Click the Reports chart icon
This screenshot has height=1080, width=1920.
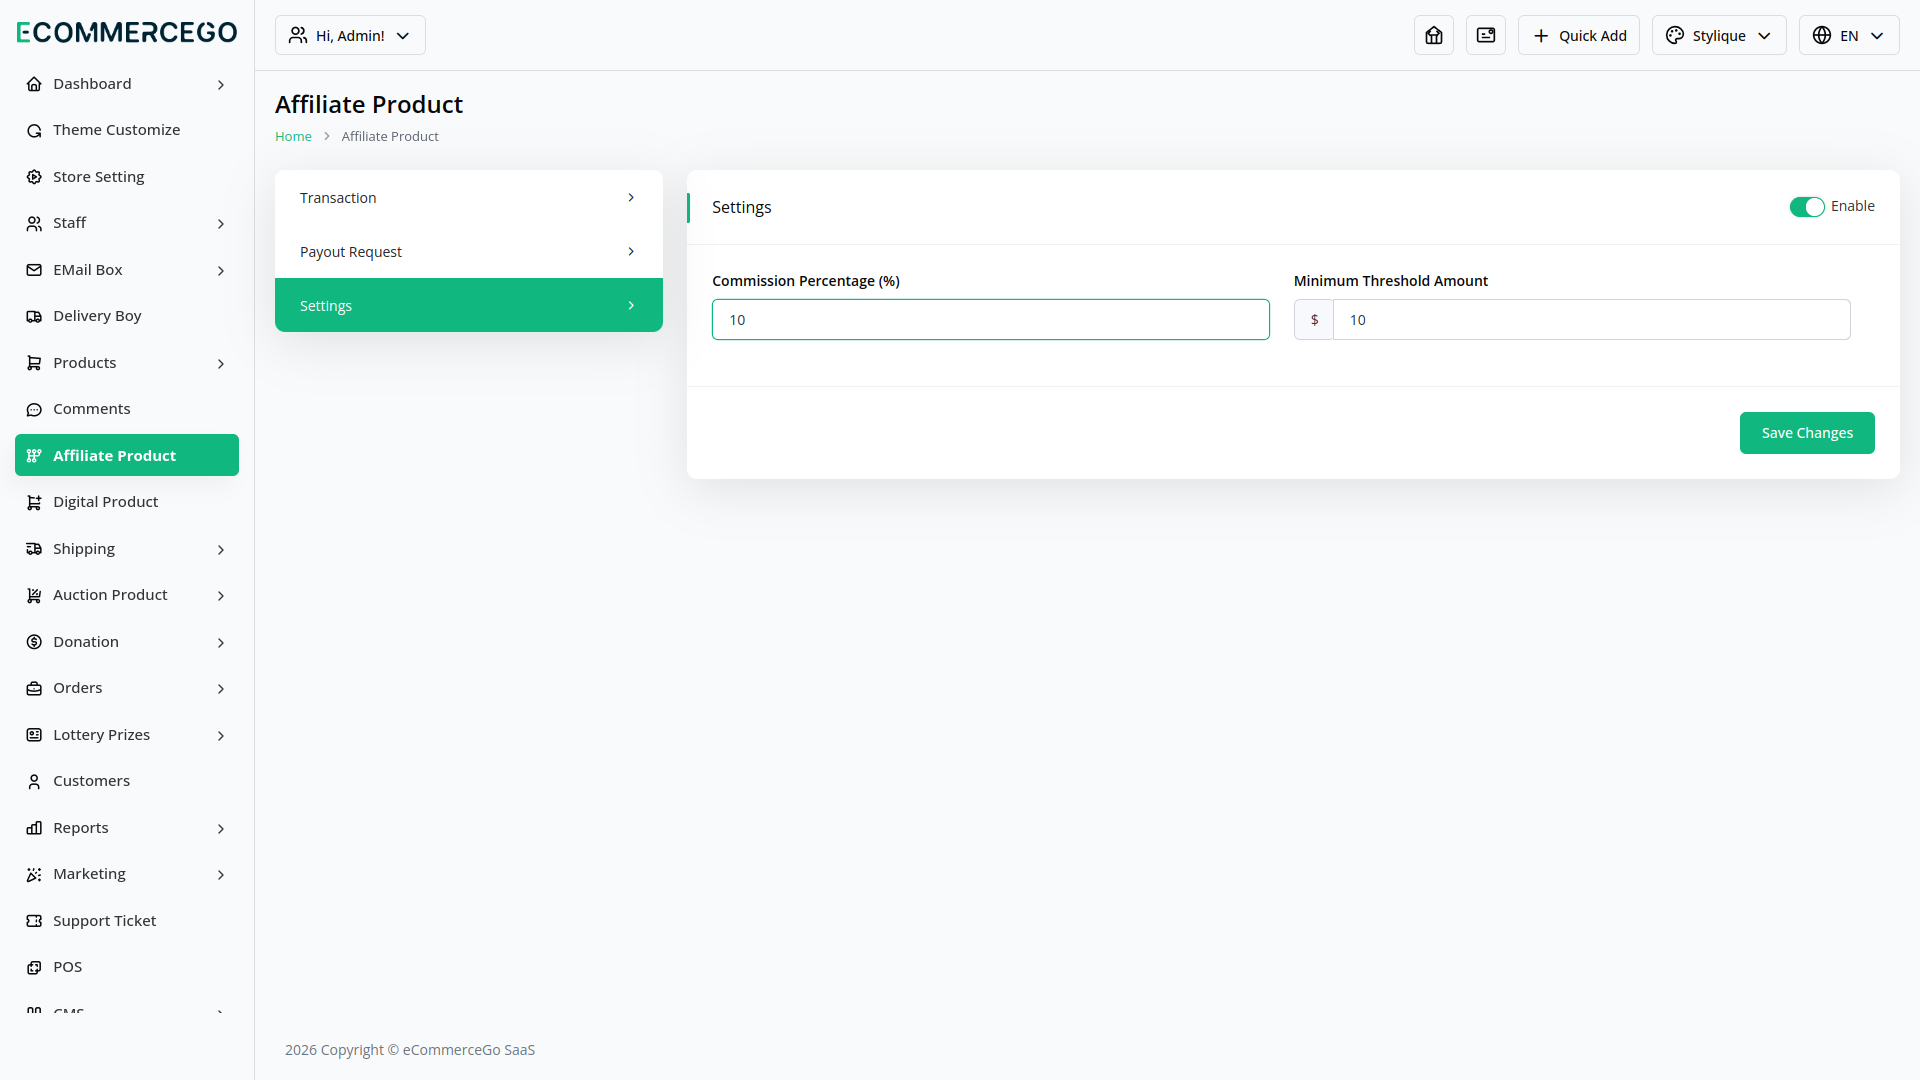pos(34,828)
